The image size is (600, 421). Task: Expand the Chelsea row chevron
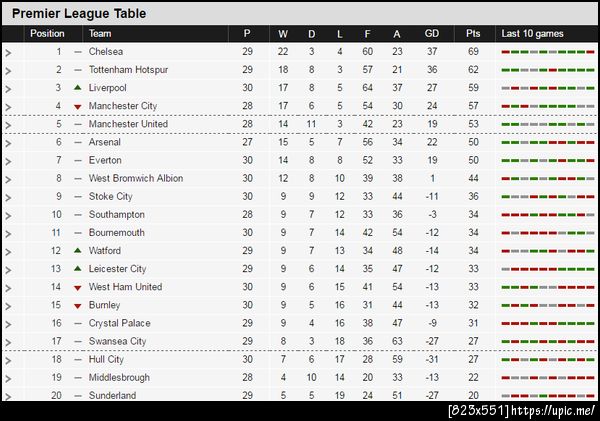(8, 52)
